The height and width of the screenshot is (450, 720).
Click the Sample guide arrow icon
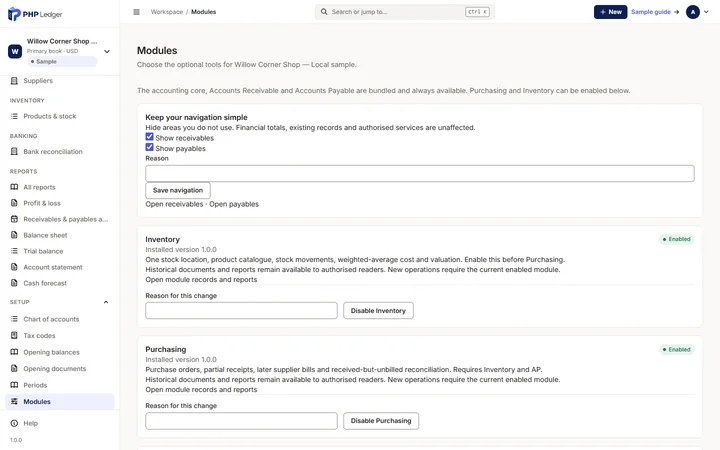click(x=676, y=12)
